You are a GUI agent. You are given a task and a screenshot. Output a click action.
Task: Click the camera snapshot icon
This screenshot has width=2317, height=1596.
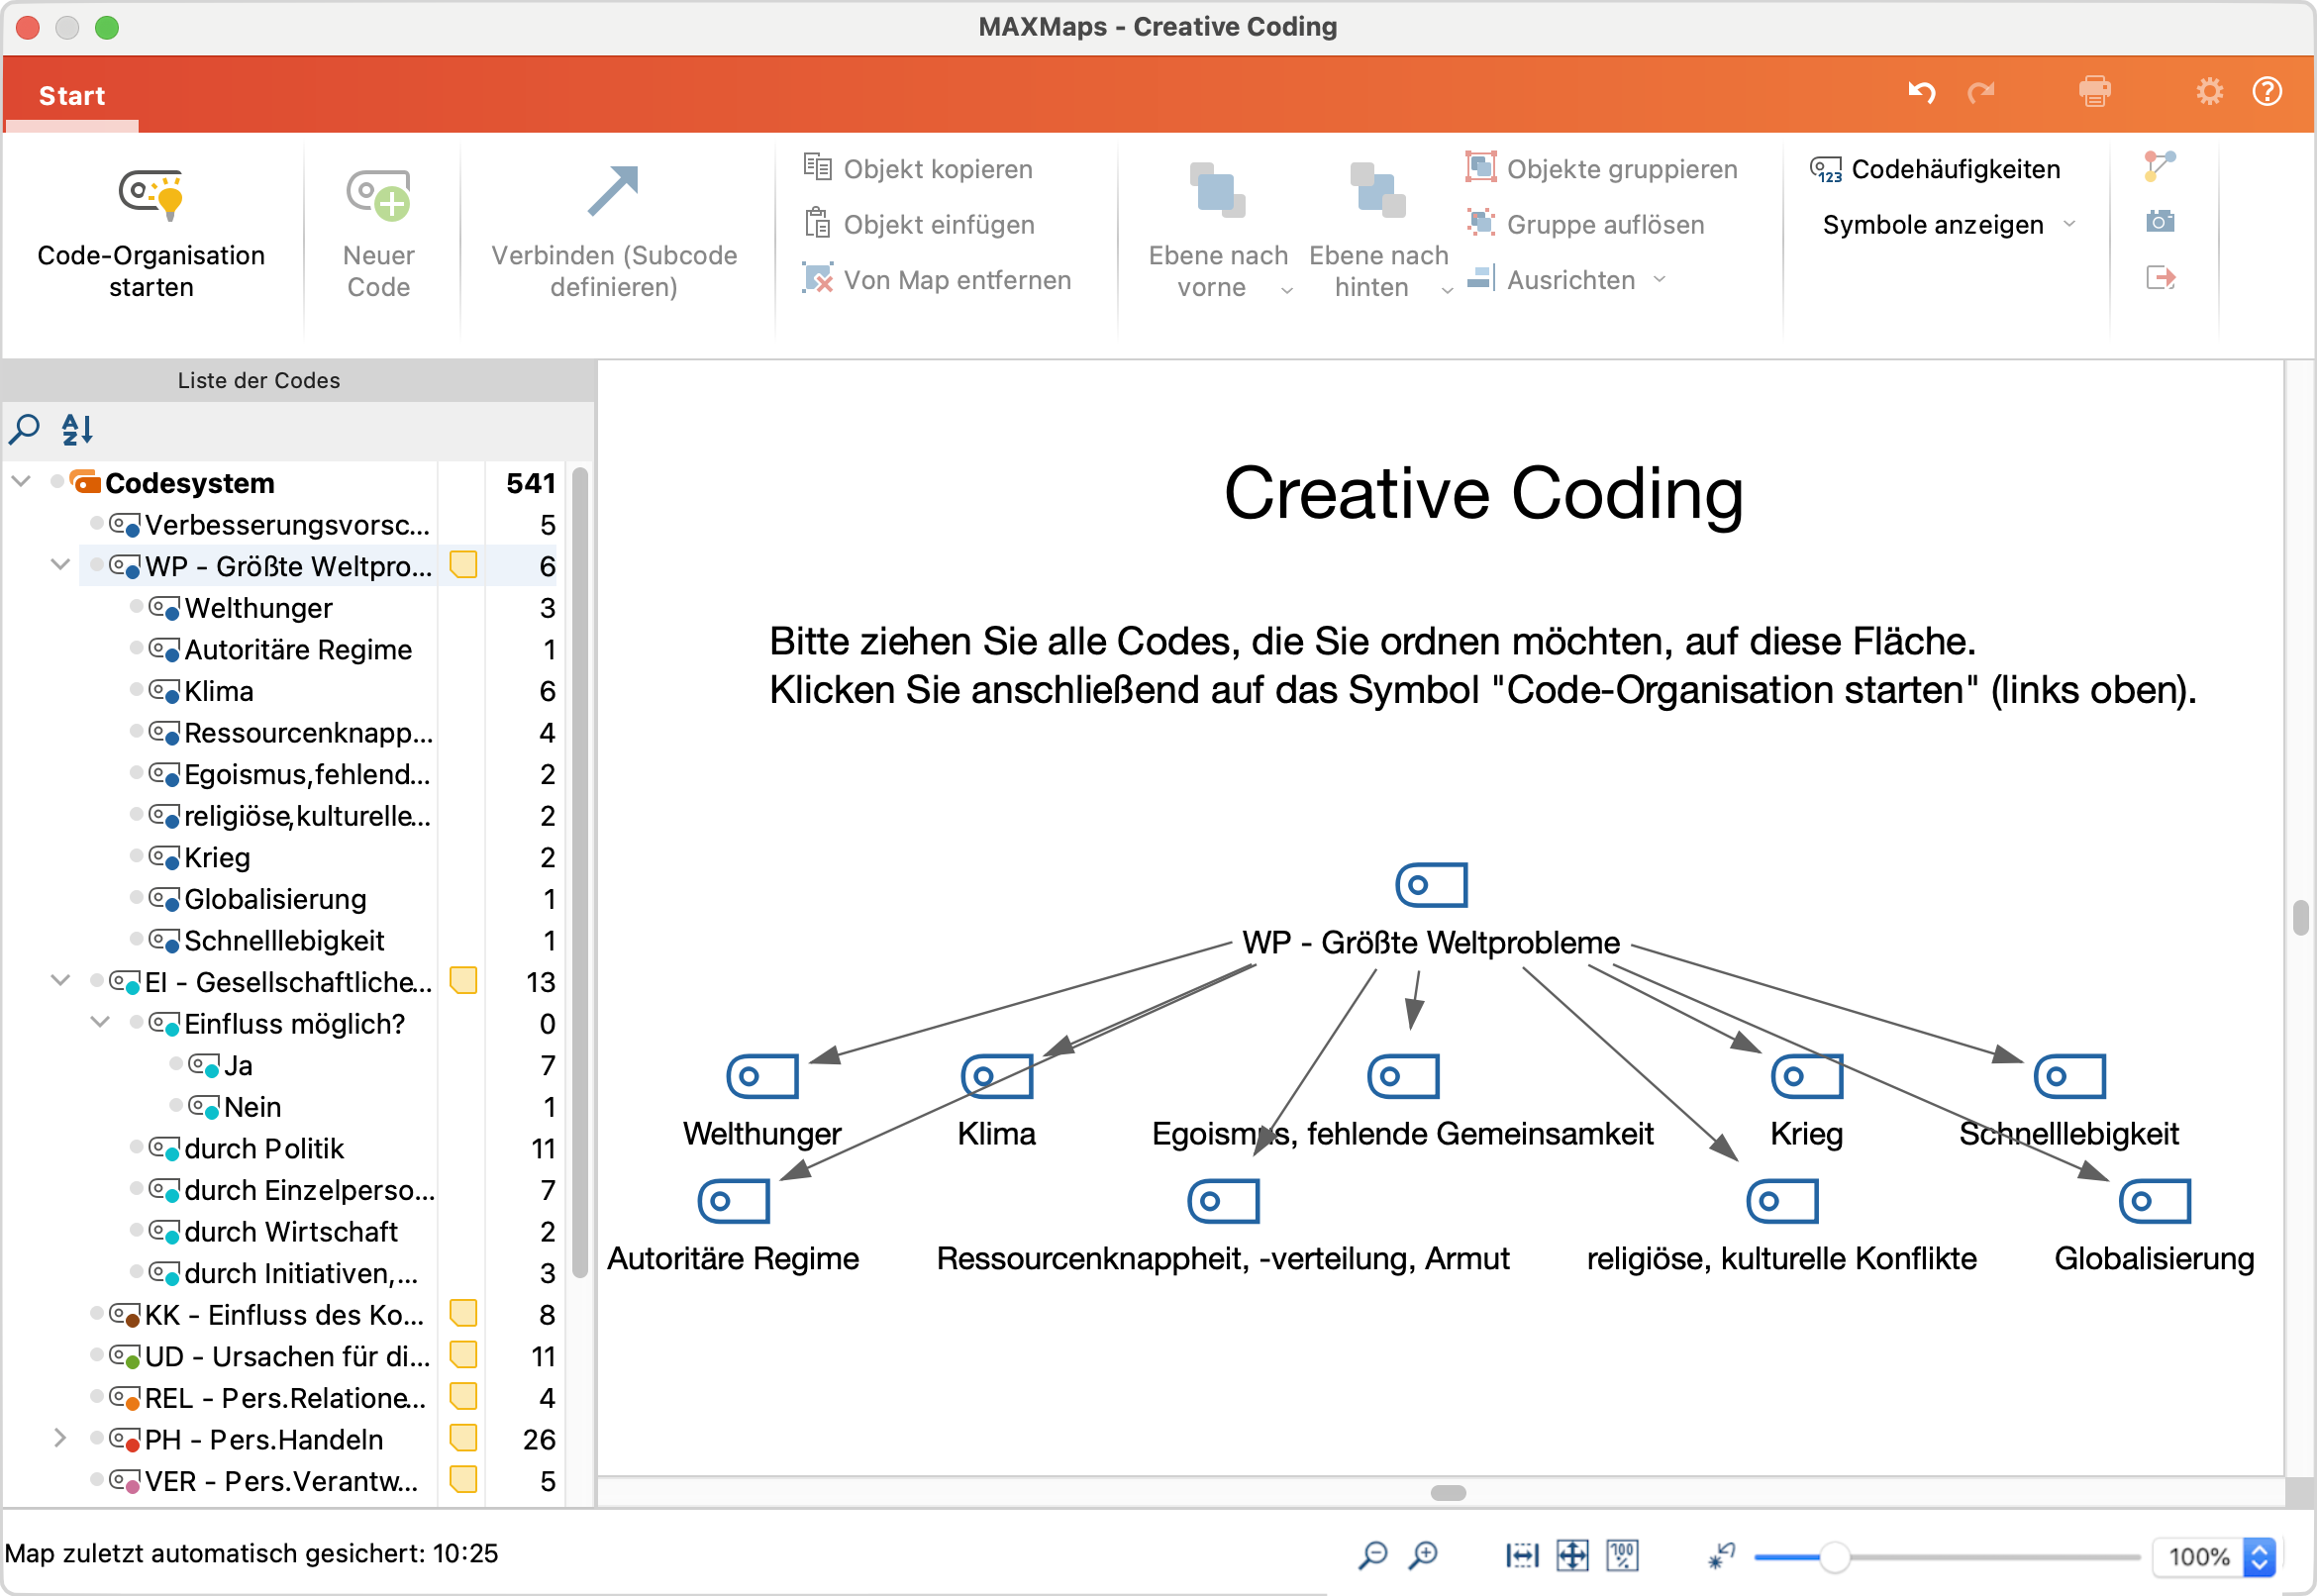pos(2159,221)
